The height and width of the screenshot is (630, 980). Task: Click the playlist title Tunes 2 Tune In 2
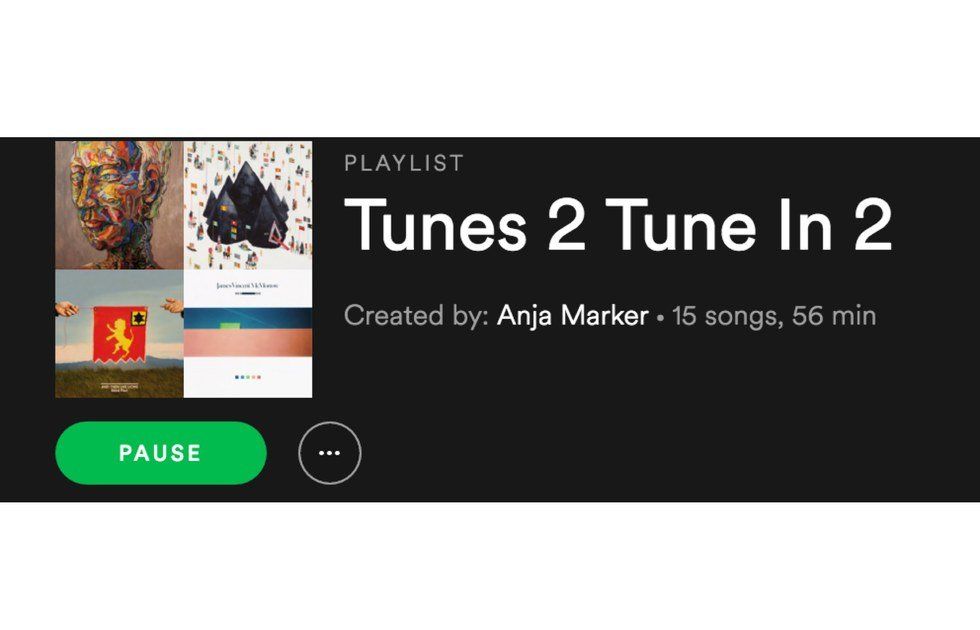pos(618,225)
